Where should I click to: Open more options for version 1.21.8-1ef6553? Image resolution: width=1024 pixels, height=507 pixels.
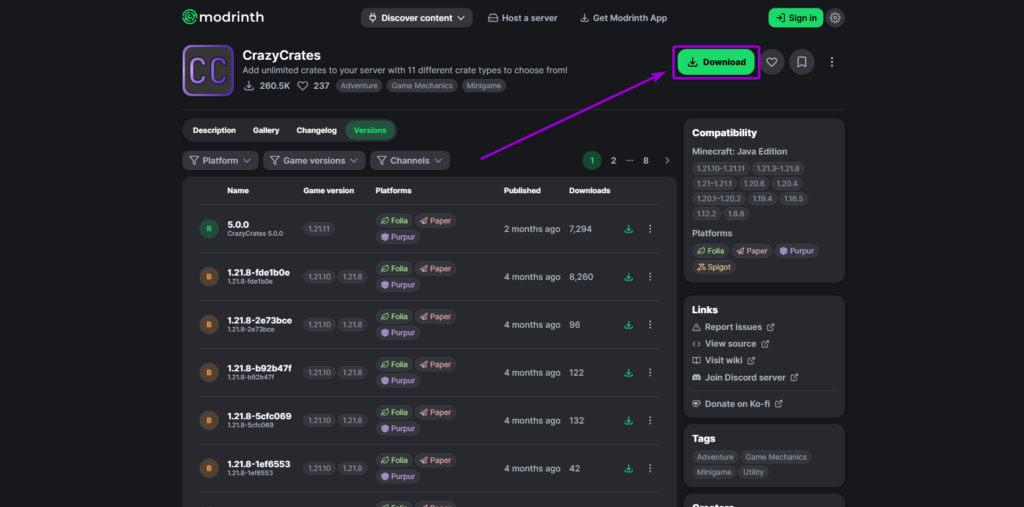click(x=650, y=468)
